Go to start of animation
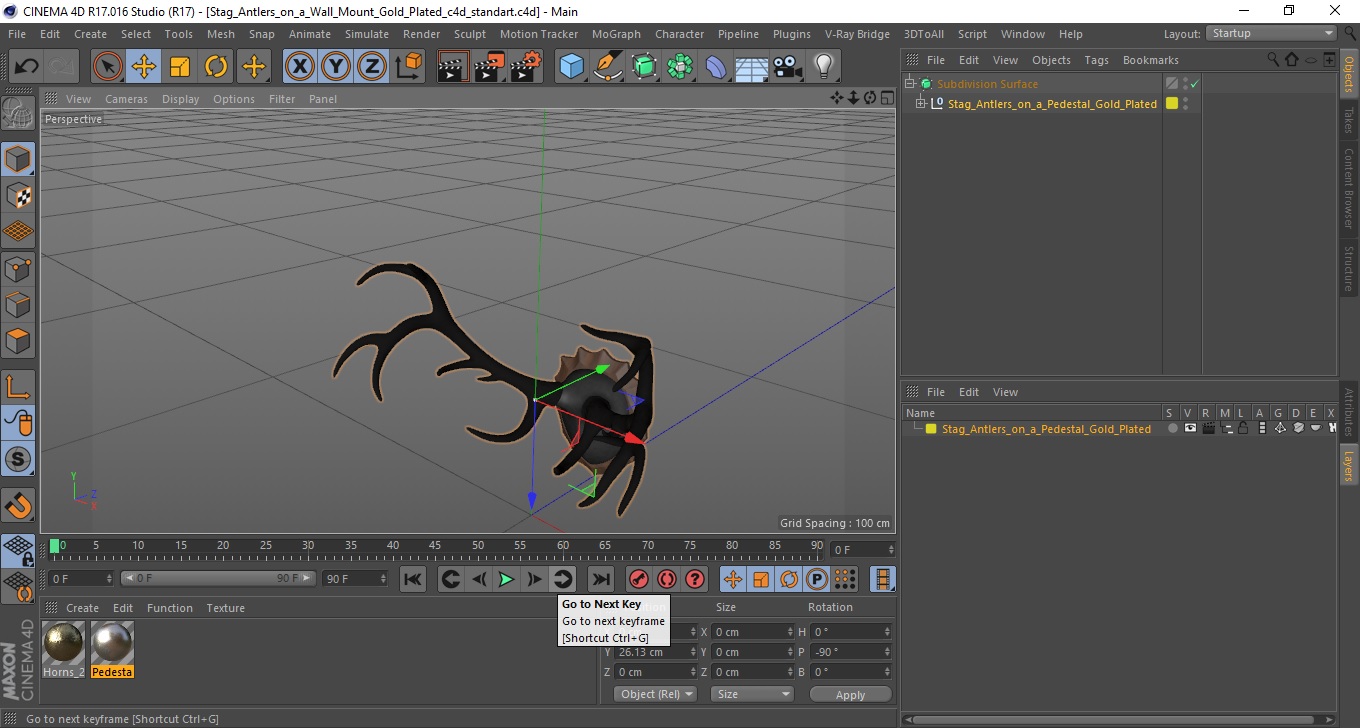 [413, 579]
